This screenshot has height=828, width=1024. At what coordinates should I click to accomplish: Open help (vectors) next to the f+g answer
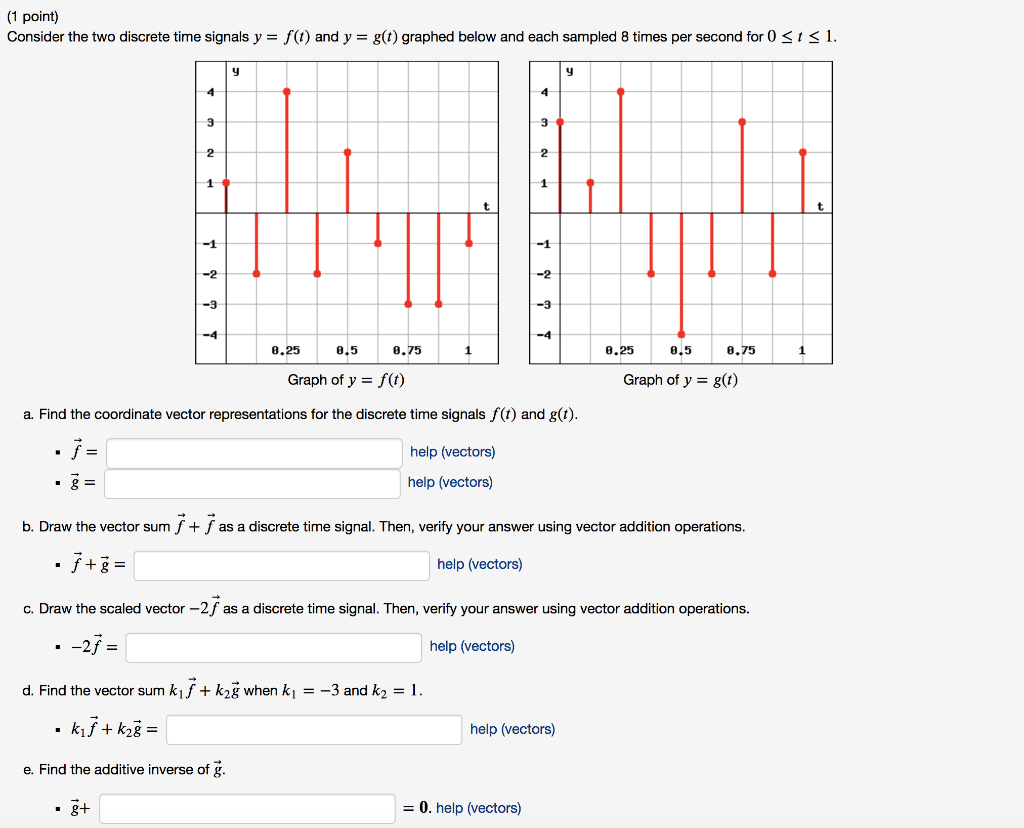478,563
